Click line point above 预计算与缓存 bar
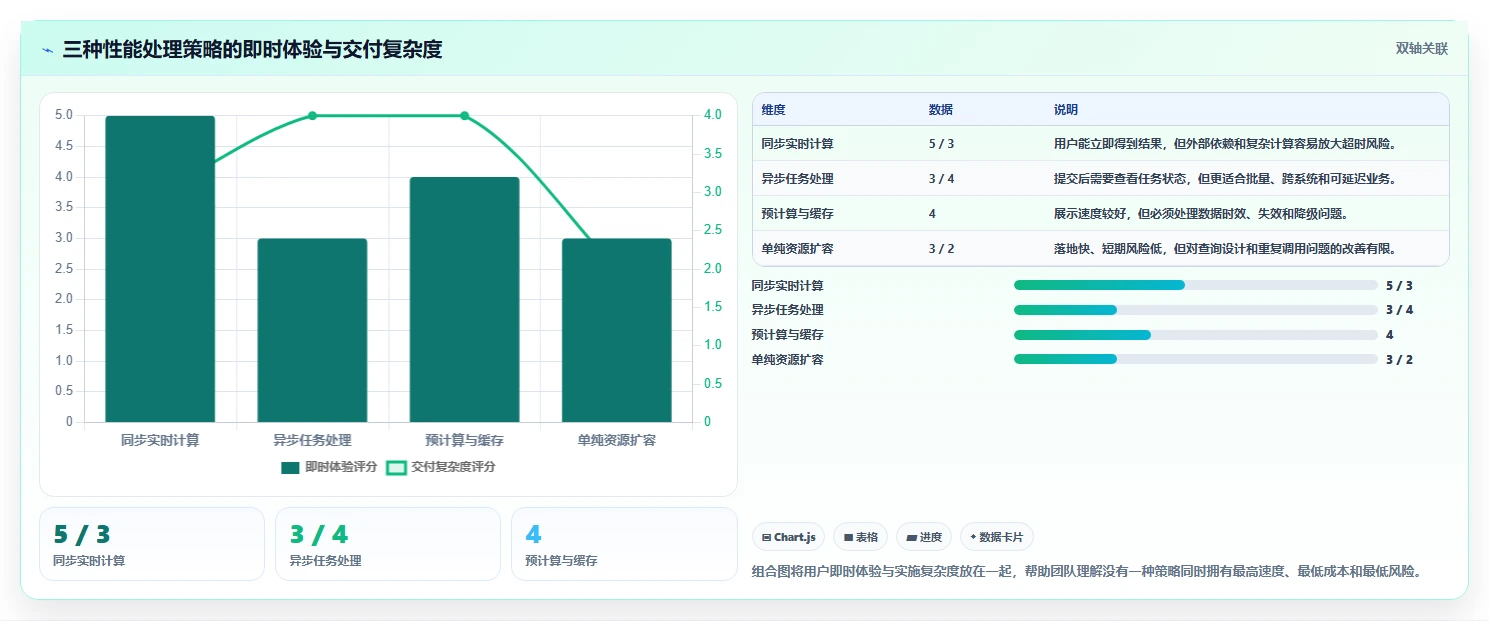 click(x=464, y=116)
